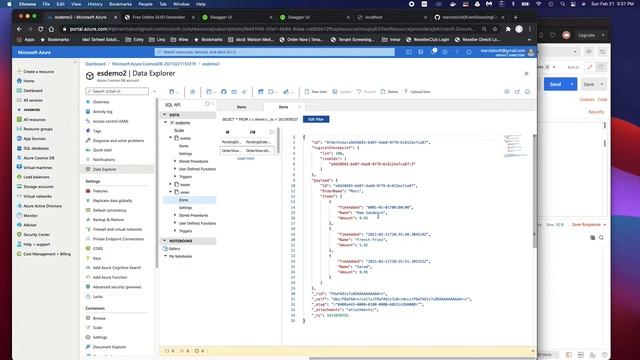Click Save in Postman window

coord(589,84)
